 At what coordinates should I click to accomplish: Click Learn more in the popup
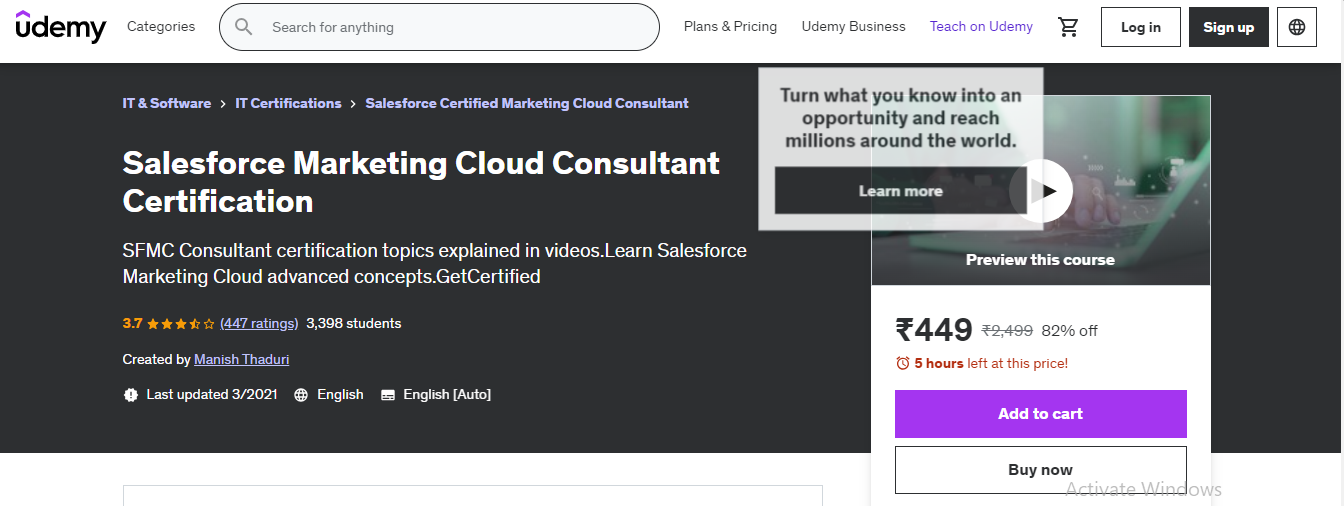900,191
